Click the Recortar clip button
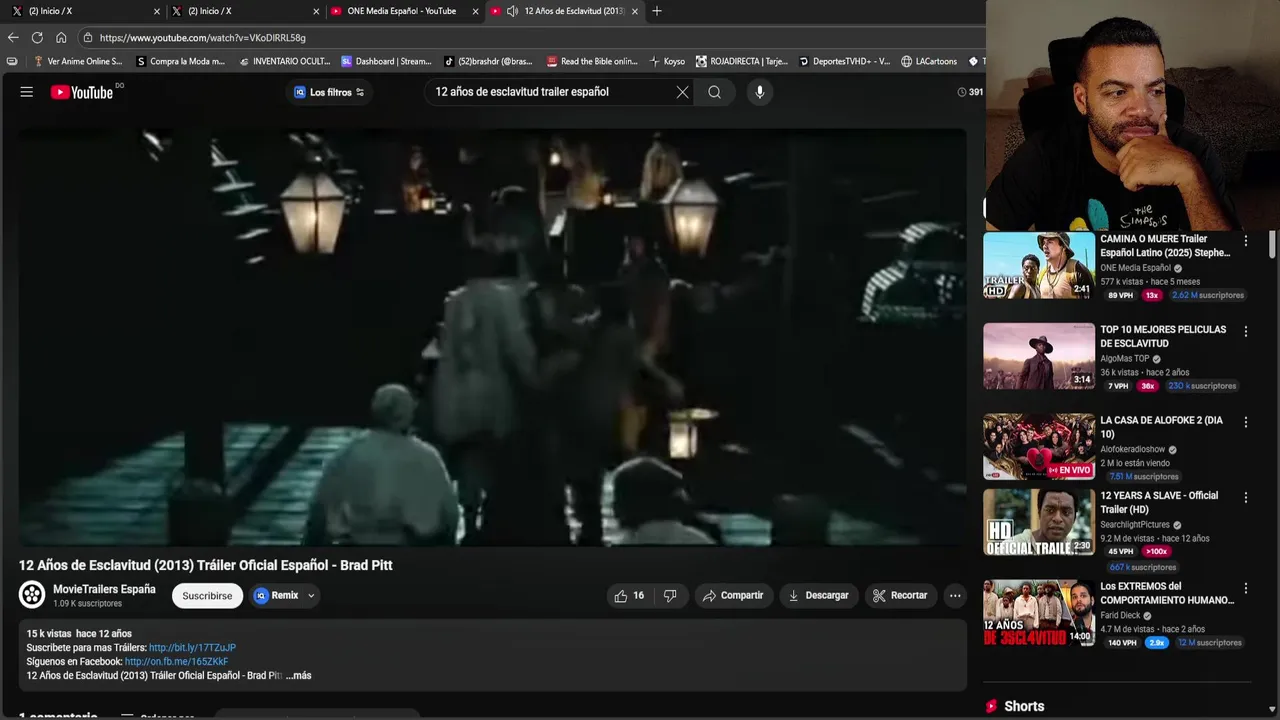 900,595
